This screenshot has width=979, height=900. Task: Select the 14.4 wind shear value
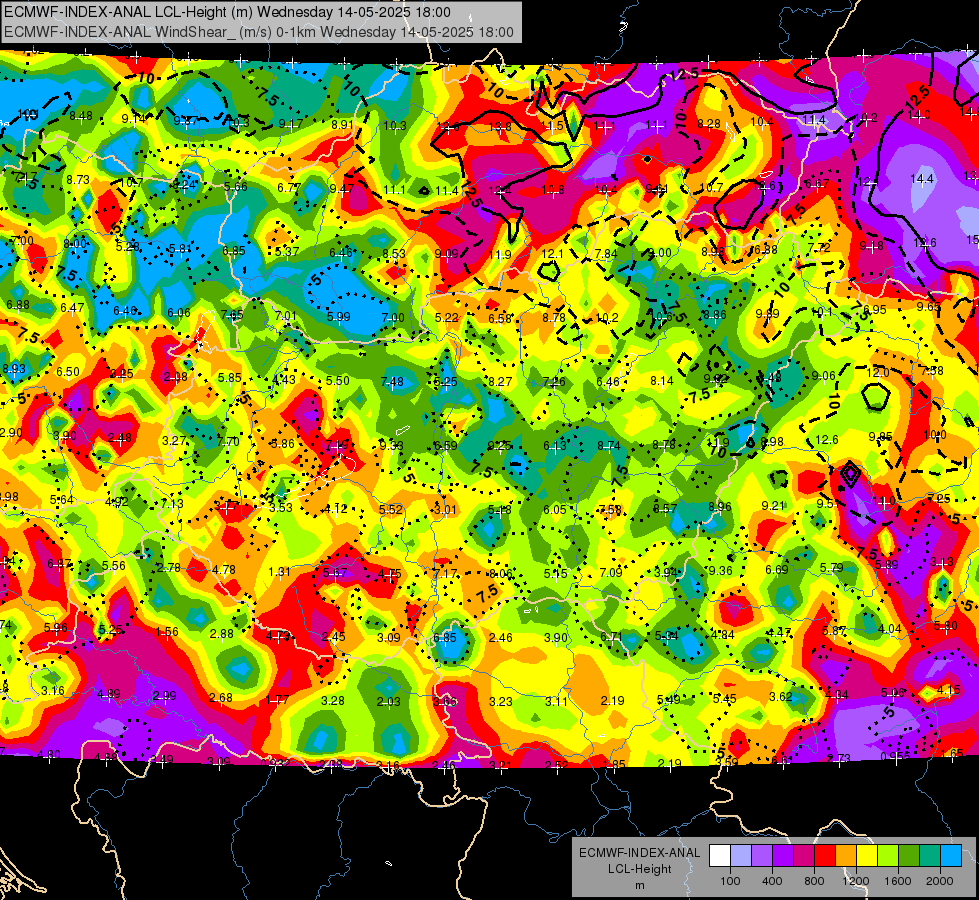922,179
